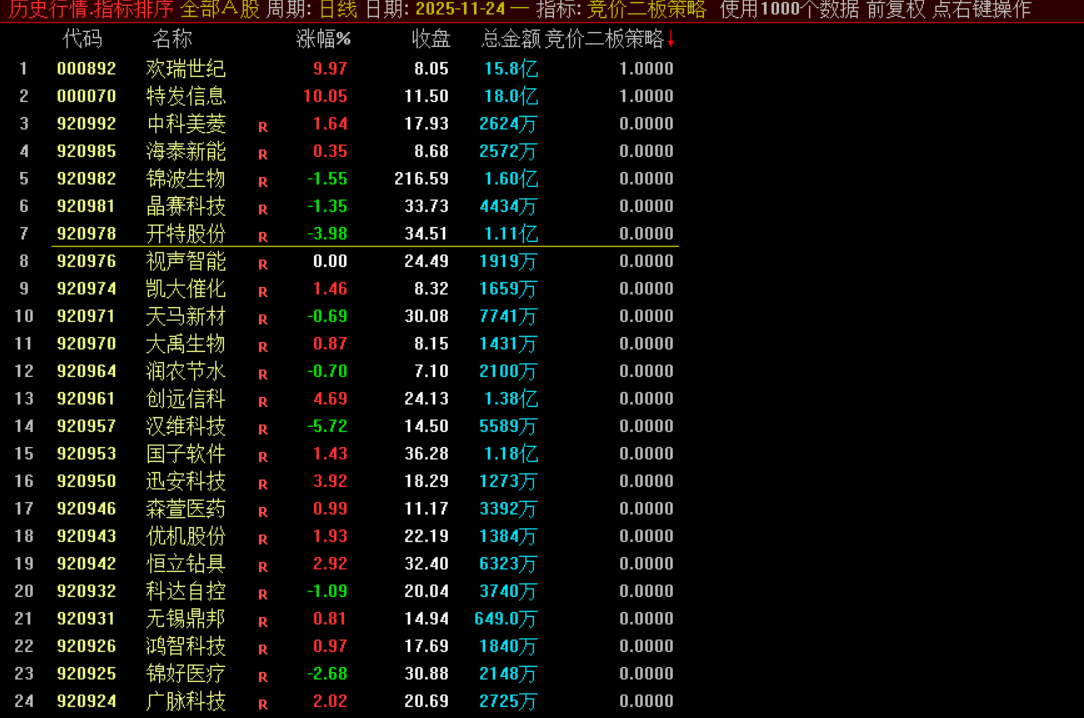Select the R marker for 视声智能
The height and width of the screenshot is (718, 1084).
[x=263, y=265]
